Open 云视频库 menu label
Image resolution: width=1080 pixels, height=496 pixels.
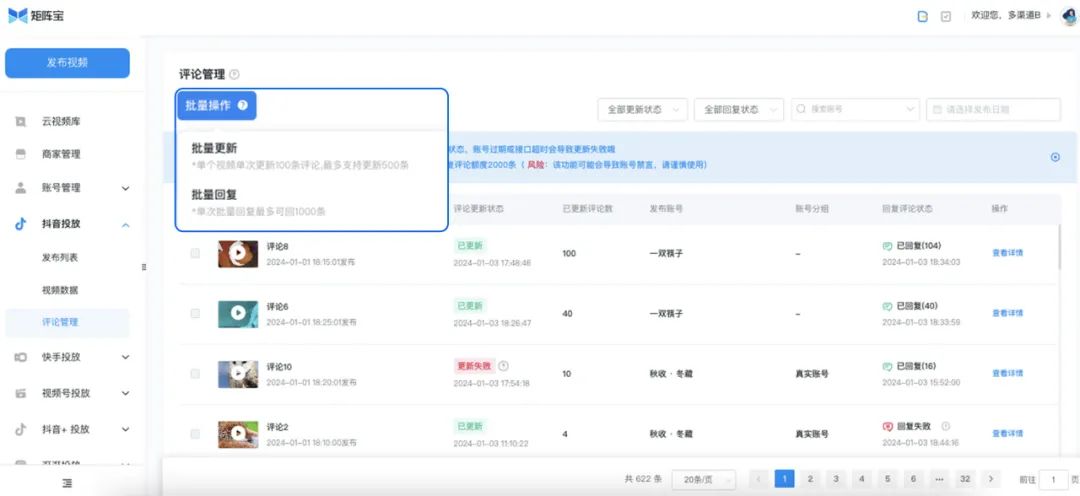click(x=61, y=121)
